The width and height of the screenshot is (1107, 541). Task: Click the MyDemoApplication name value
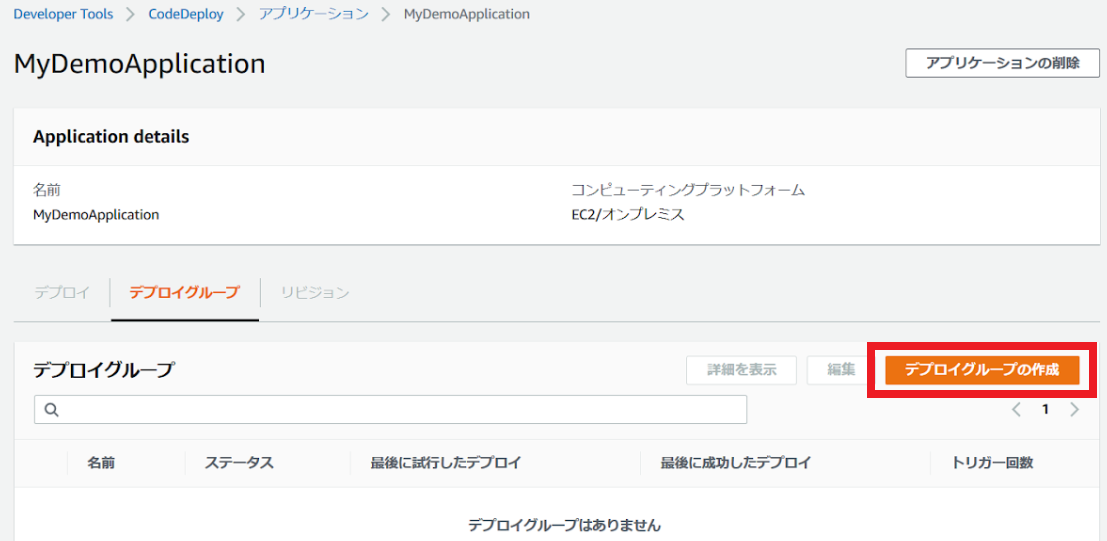click(x=96, y=215)
